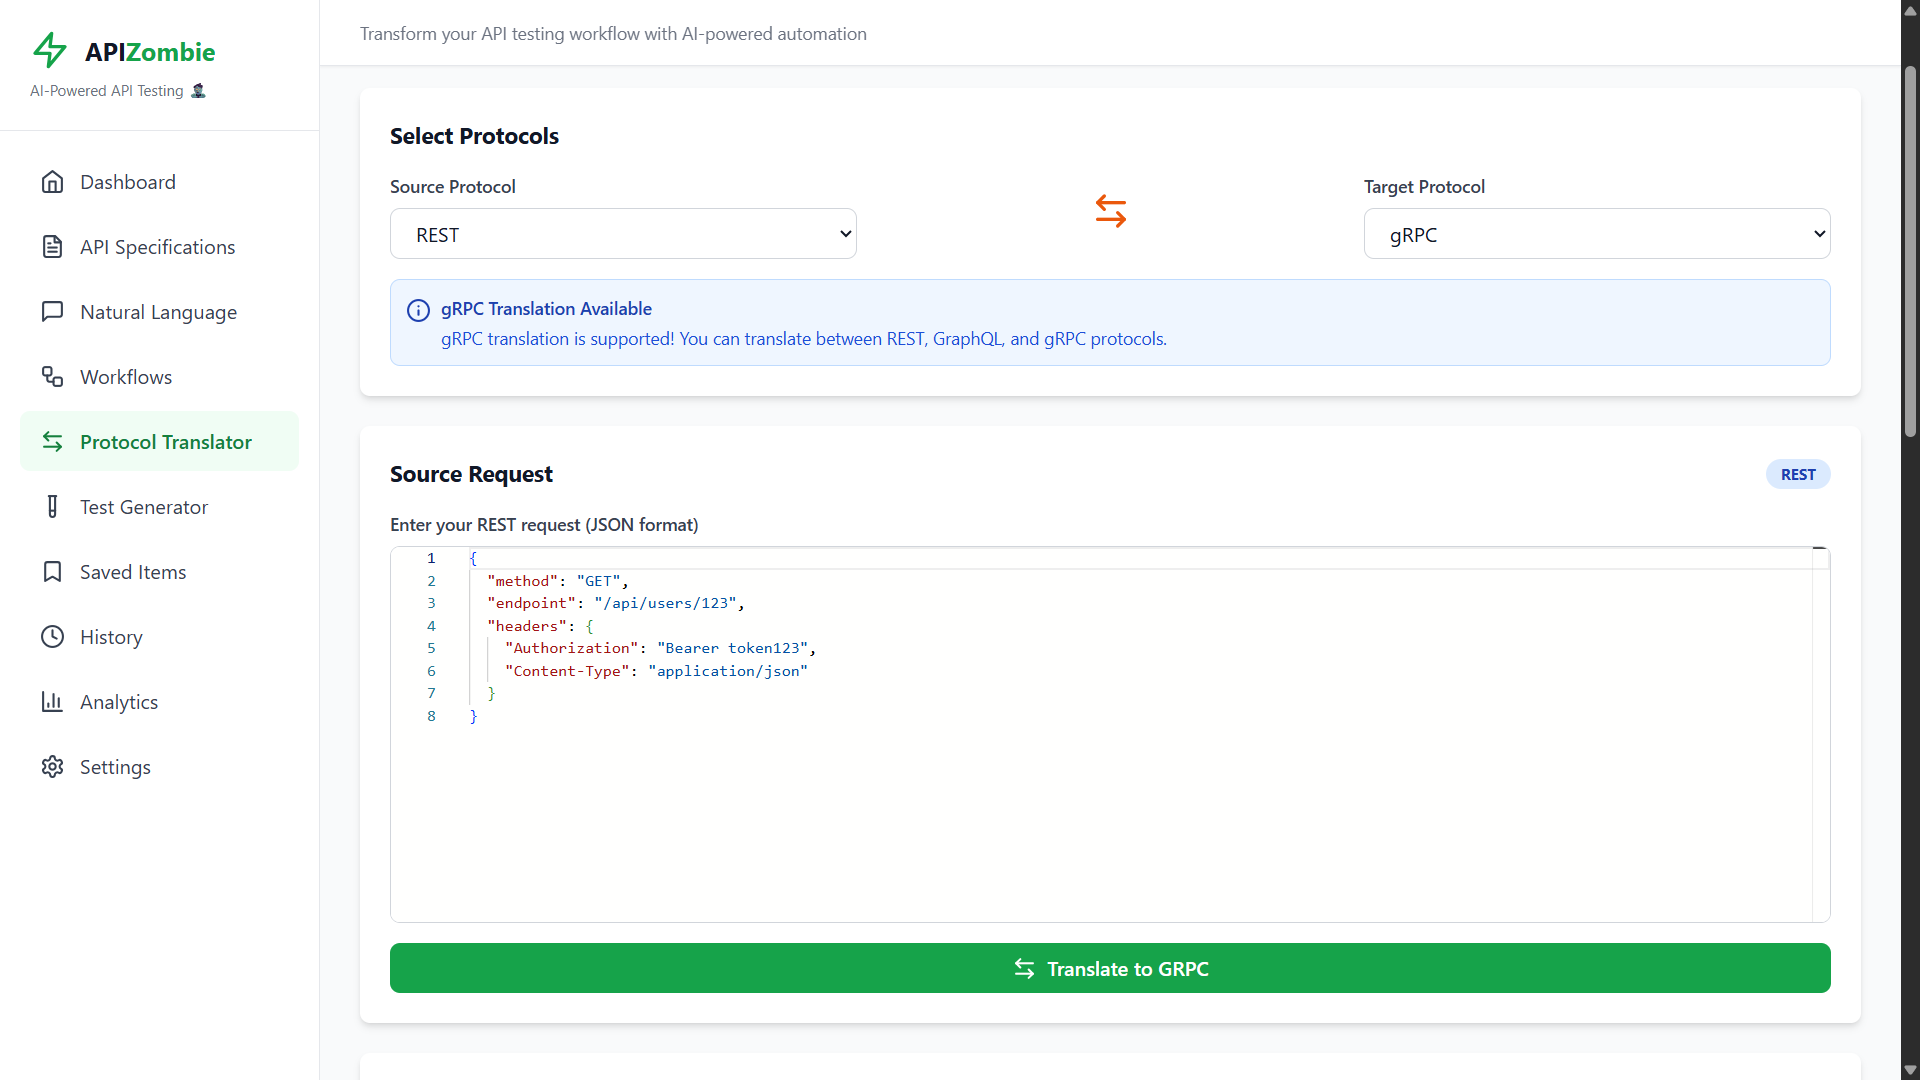Click the Natural Language chat bubble icon

tap(52, 312)
